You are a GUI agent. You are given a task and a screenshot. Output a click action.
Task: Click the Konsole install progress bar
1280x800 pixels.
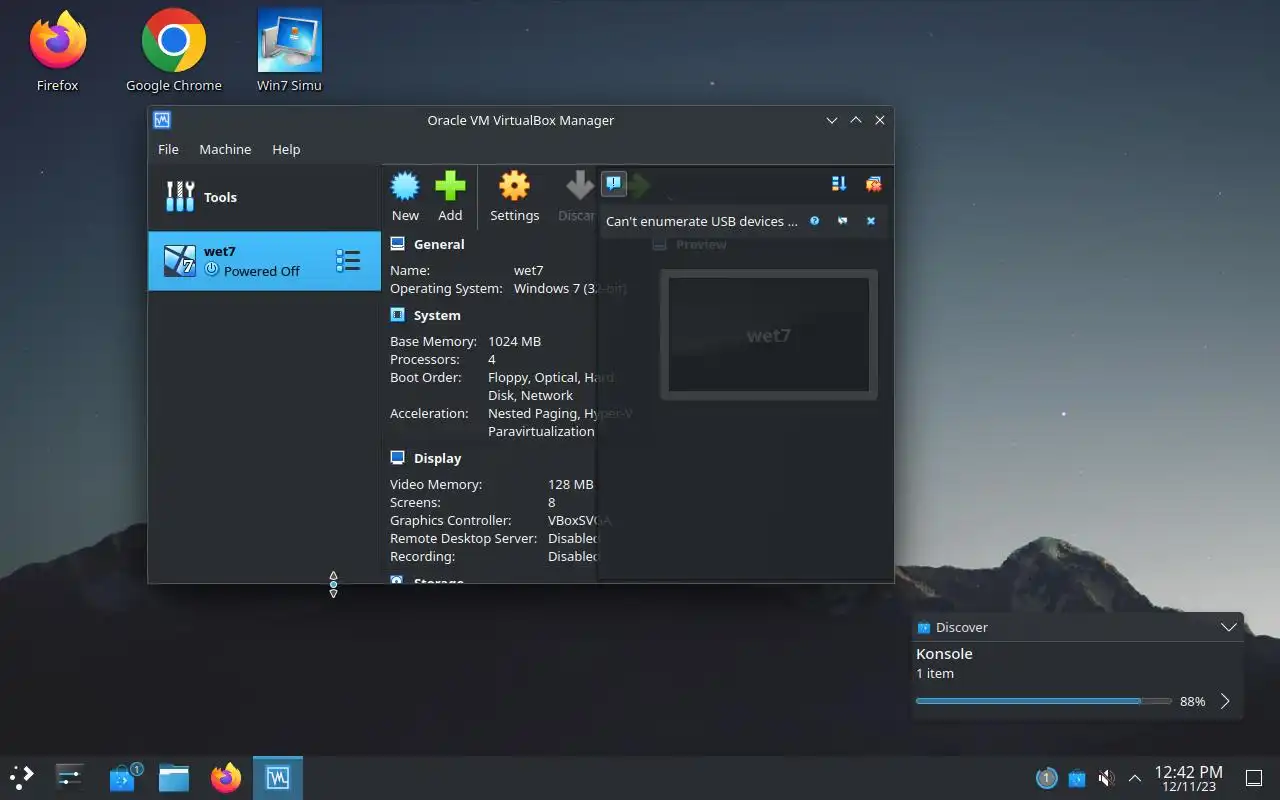pyautogui.click(x=1043, y=701)
